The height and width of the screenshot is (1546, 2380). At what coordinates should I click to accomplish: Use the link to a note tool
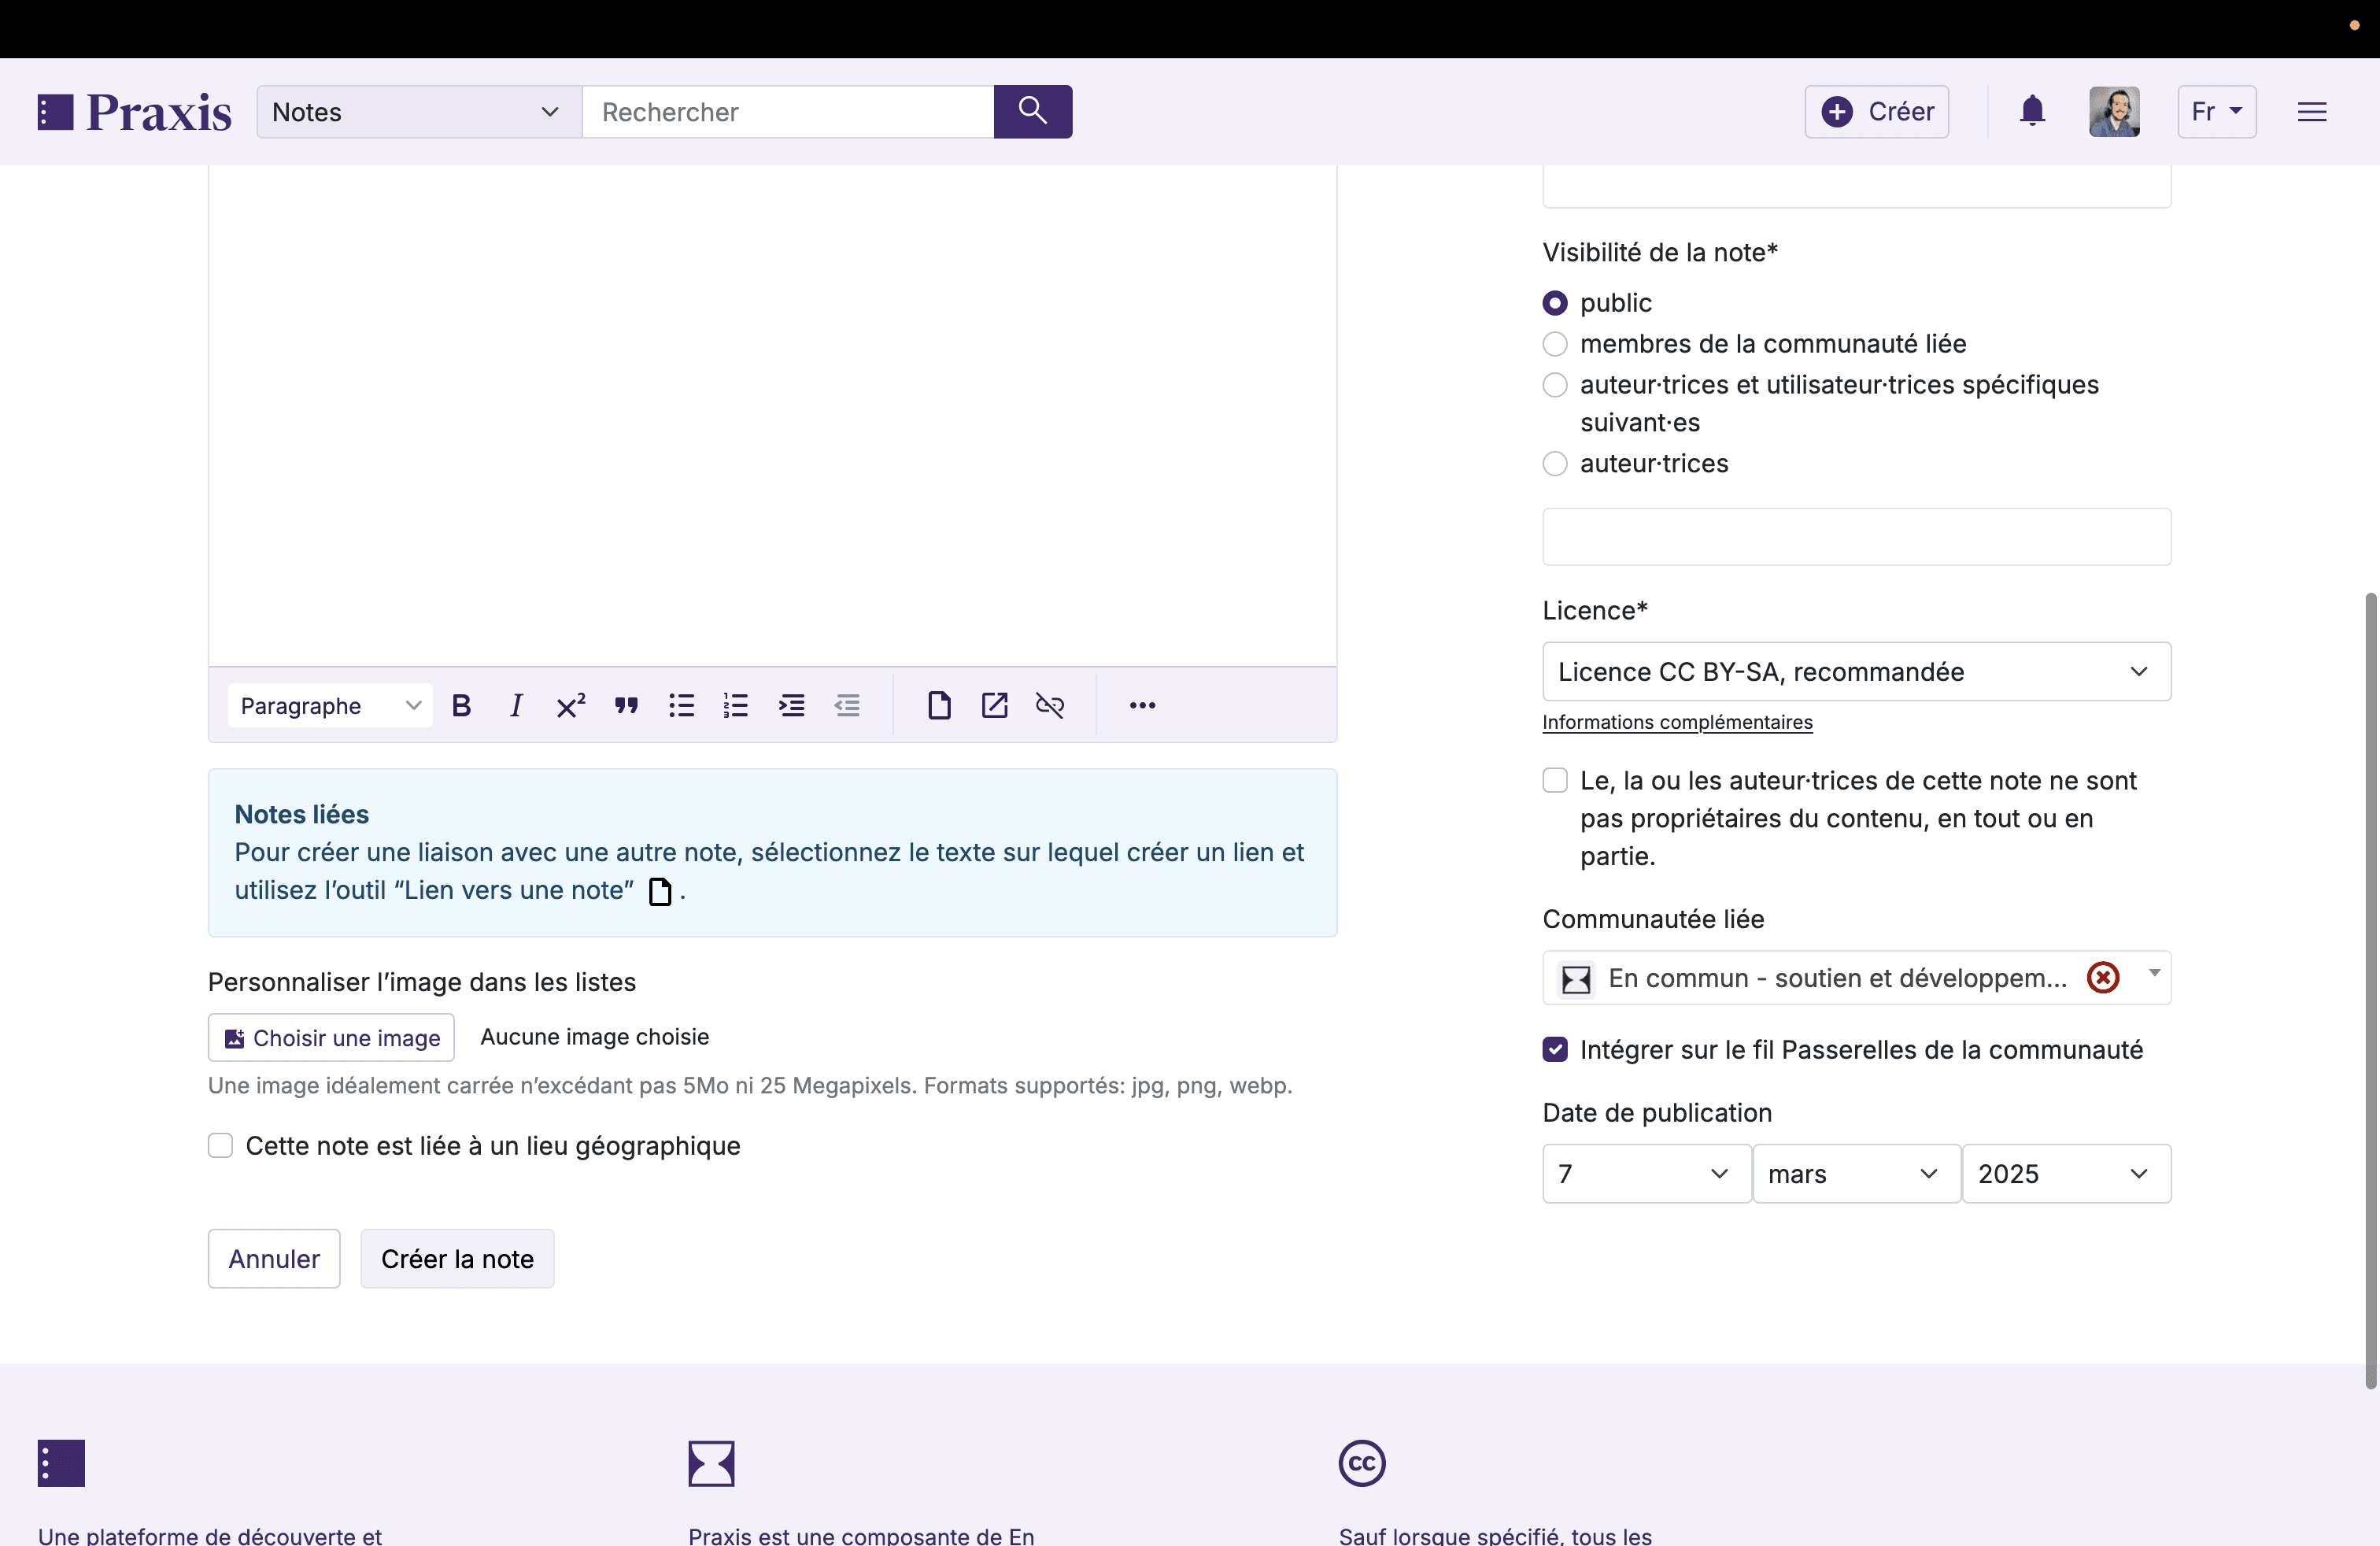pyautogui.click(x=939, y=705)
